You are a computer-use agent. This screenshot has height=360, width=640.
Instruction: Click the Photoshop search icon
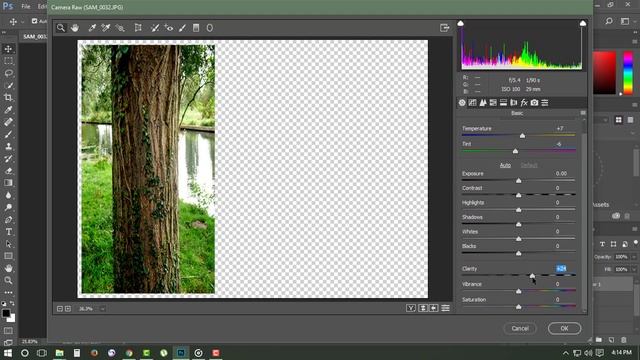pos(609,21)
